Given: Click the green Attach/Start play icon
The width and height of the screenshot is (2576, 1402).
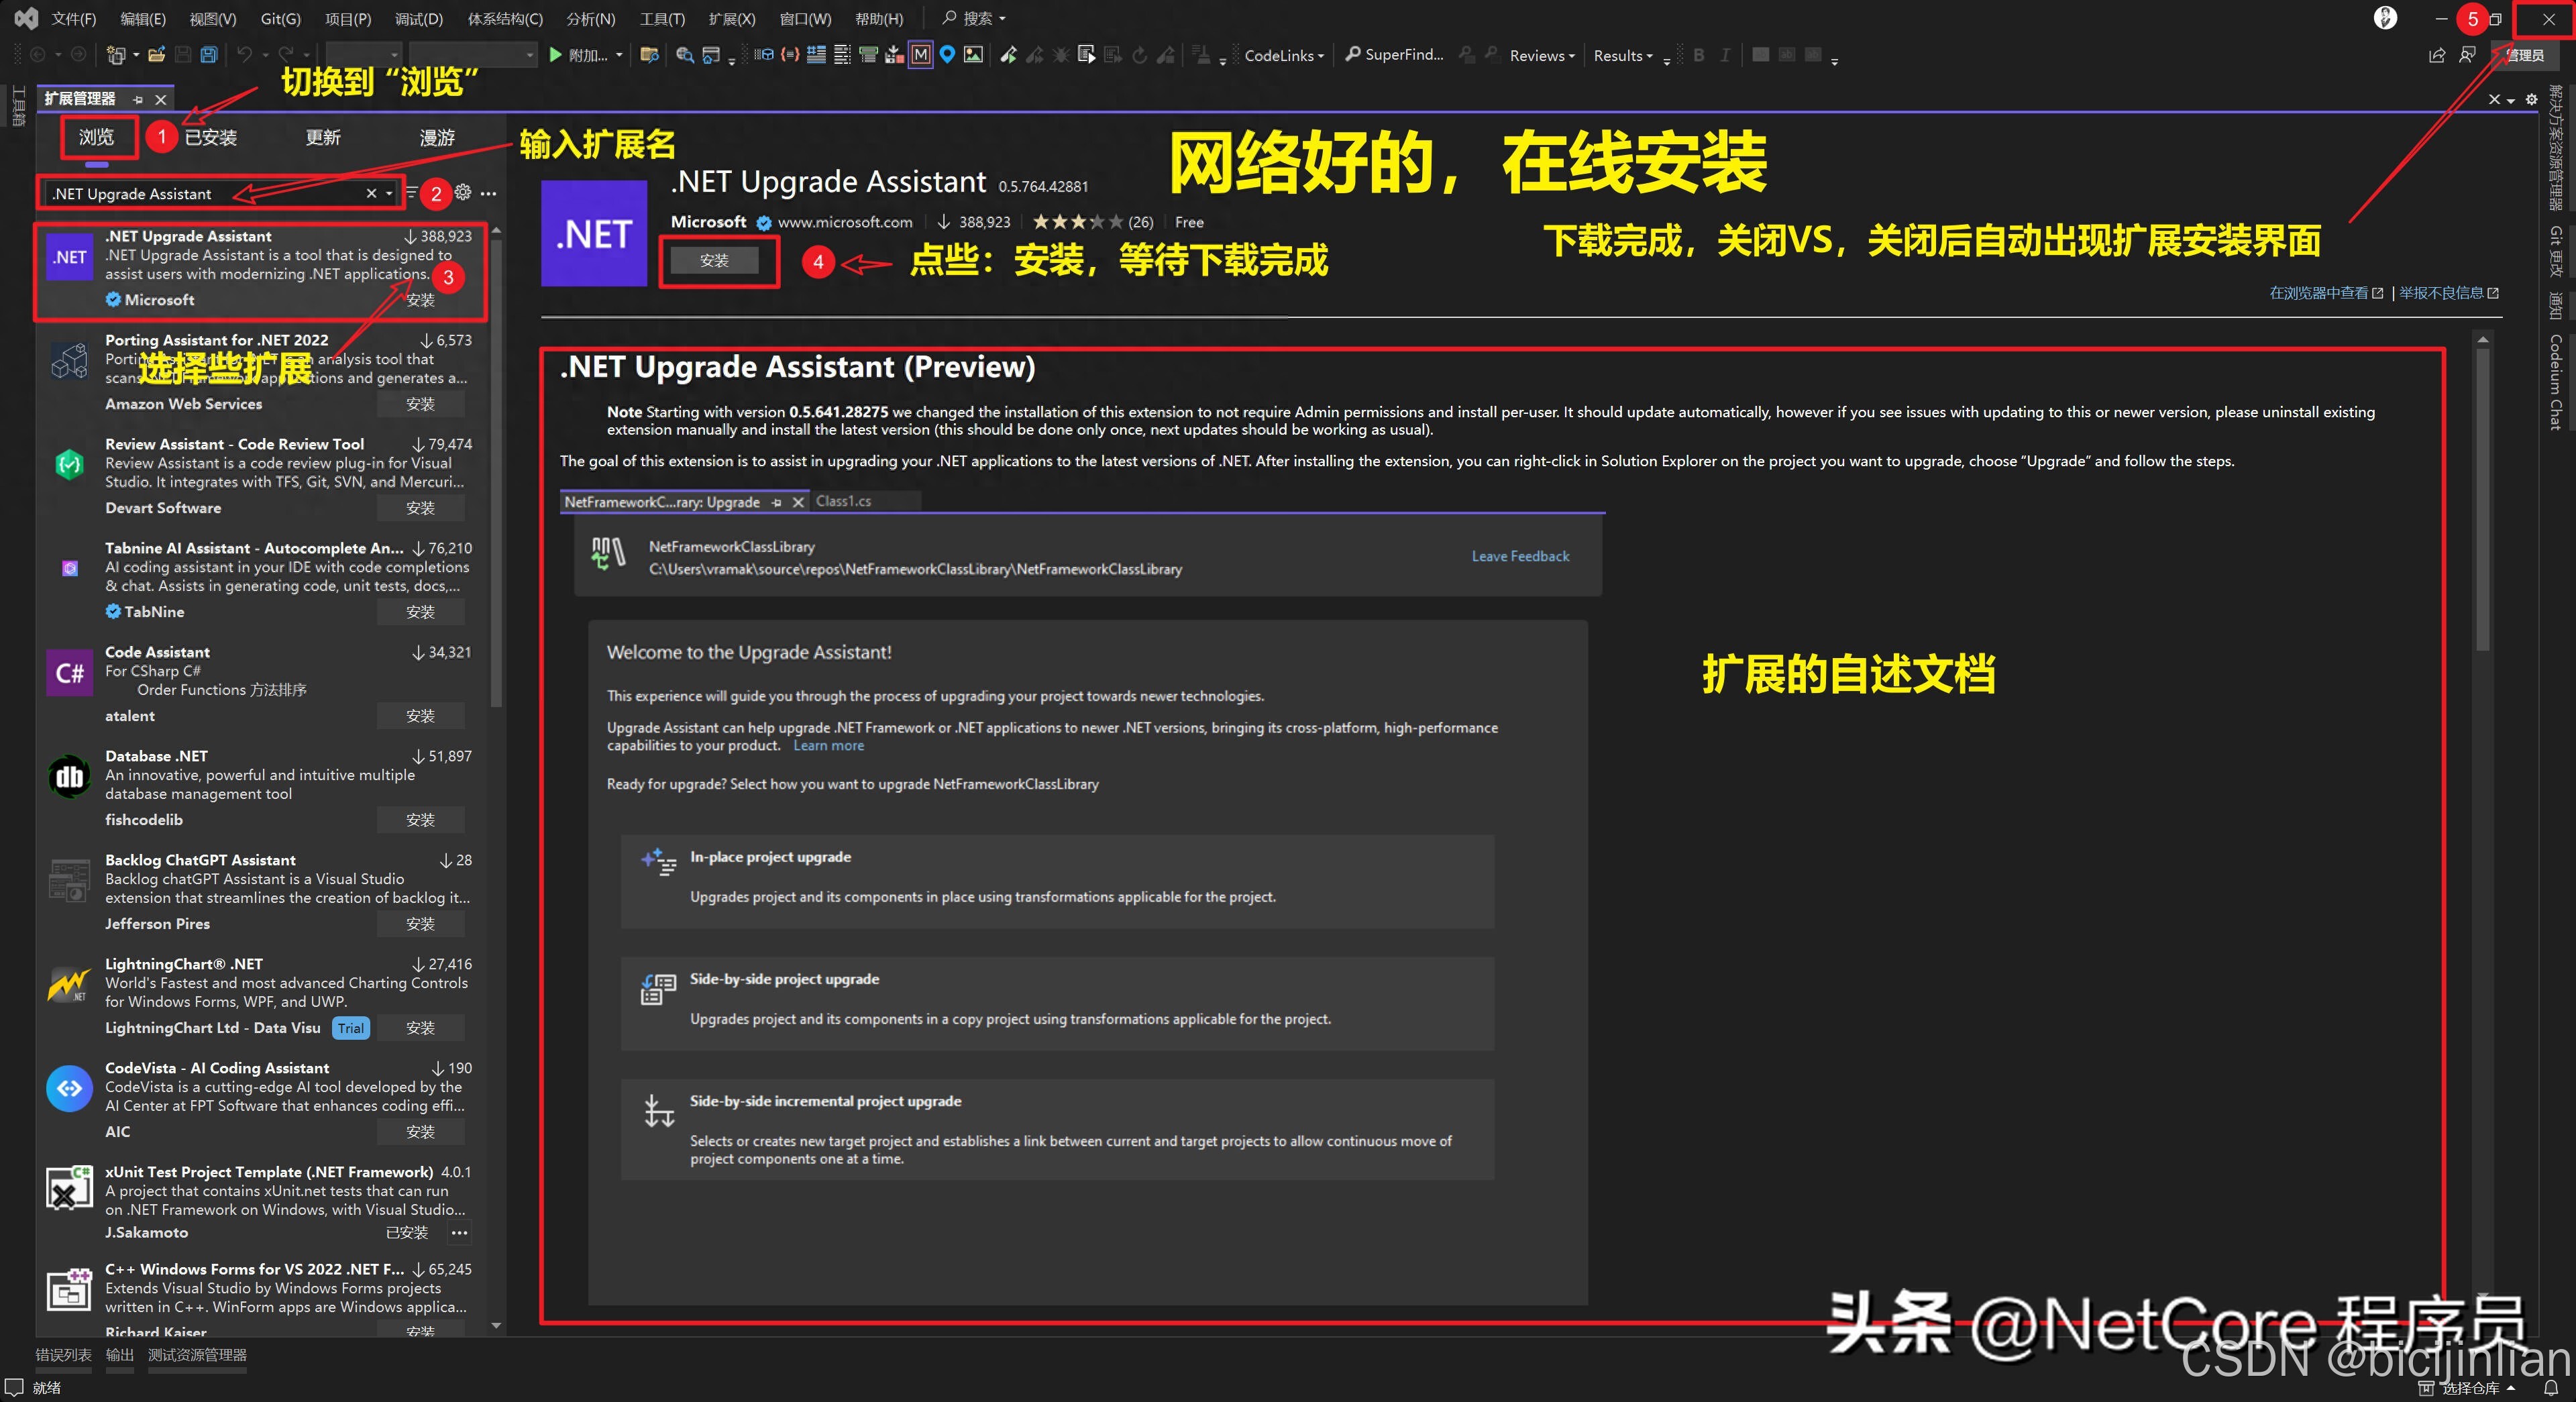Looking at the screenshot, I should click(556, 55).
